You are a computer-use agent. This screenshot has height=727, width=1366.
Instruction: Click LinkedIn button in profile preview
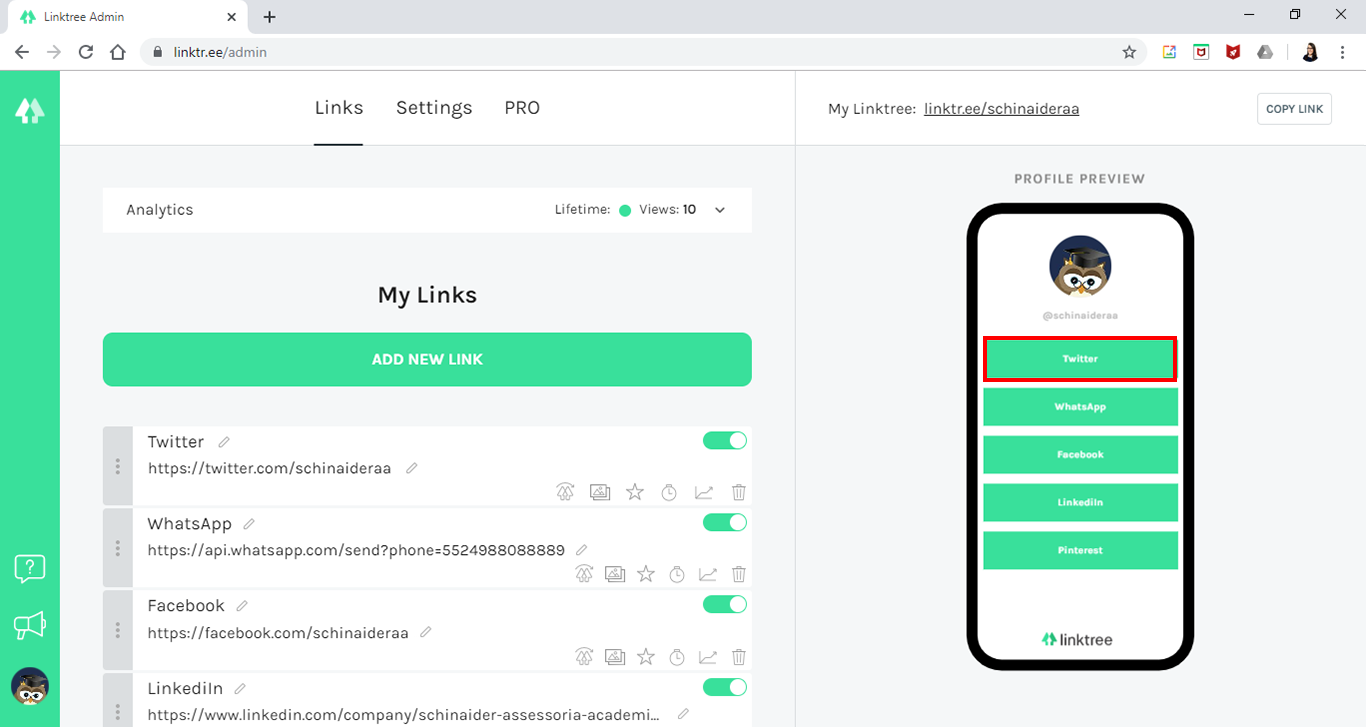1080,503
